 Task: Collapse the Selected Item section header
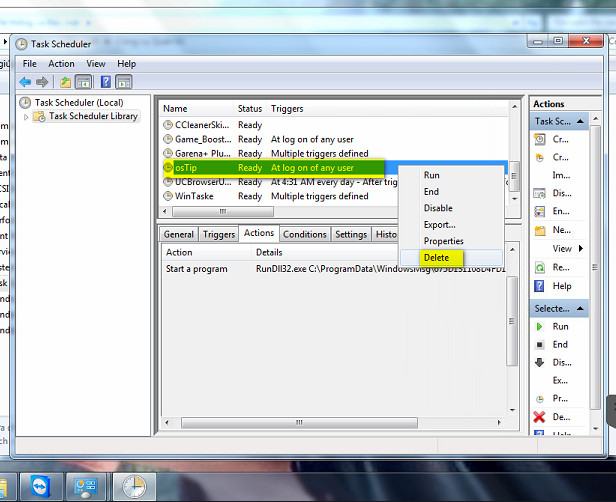578,308
